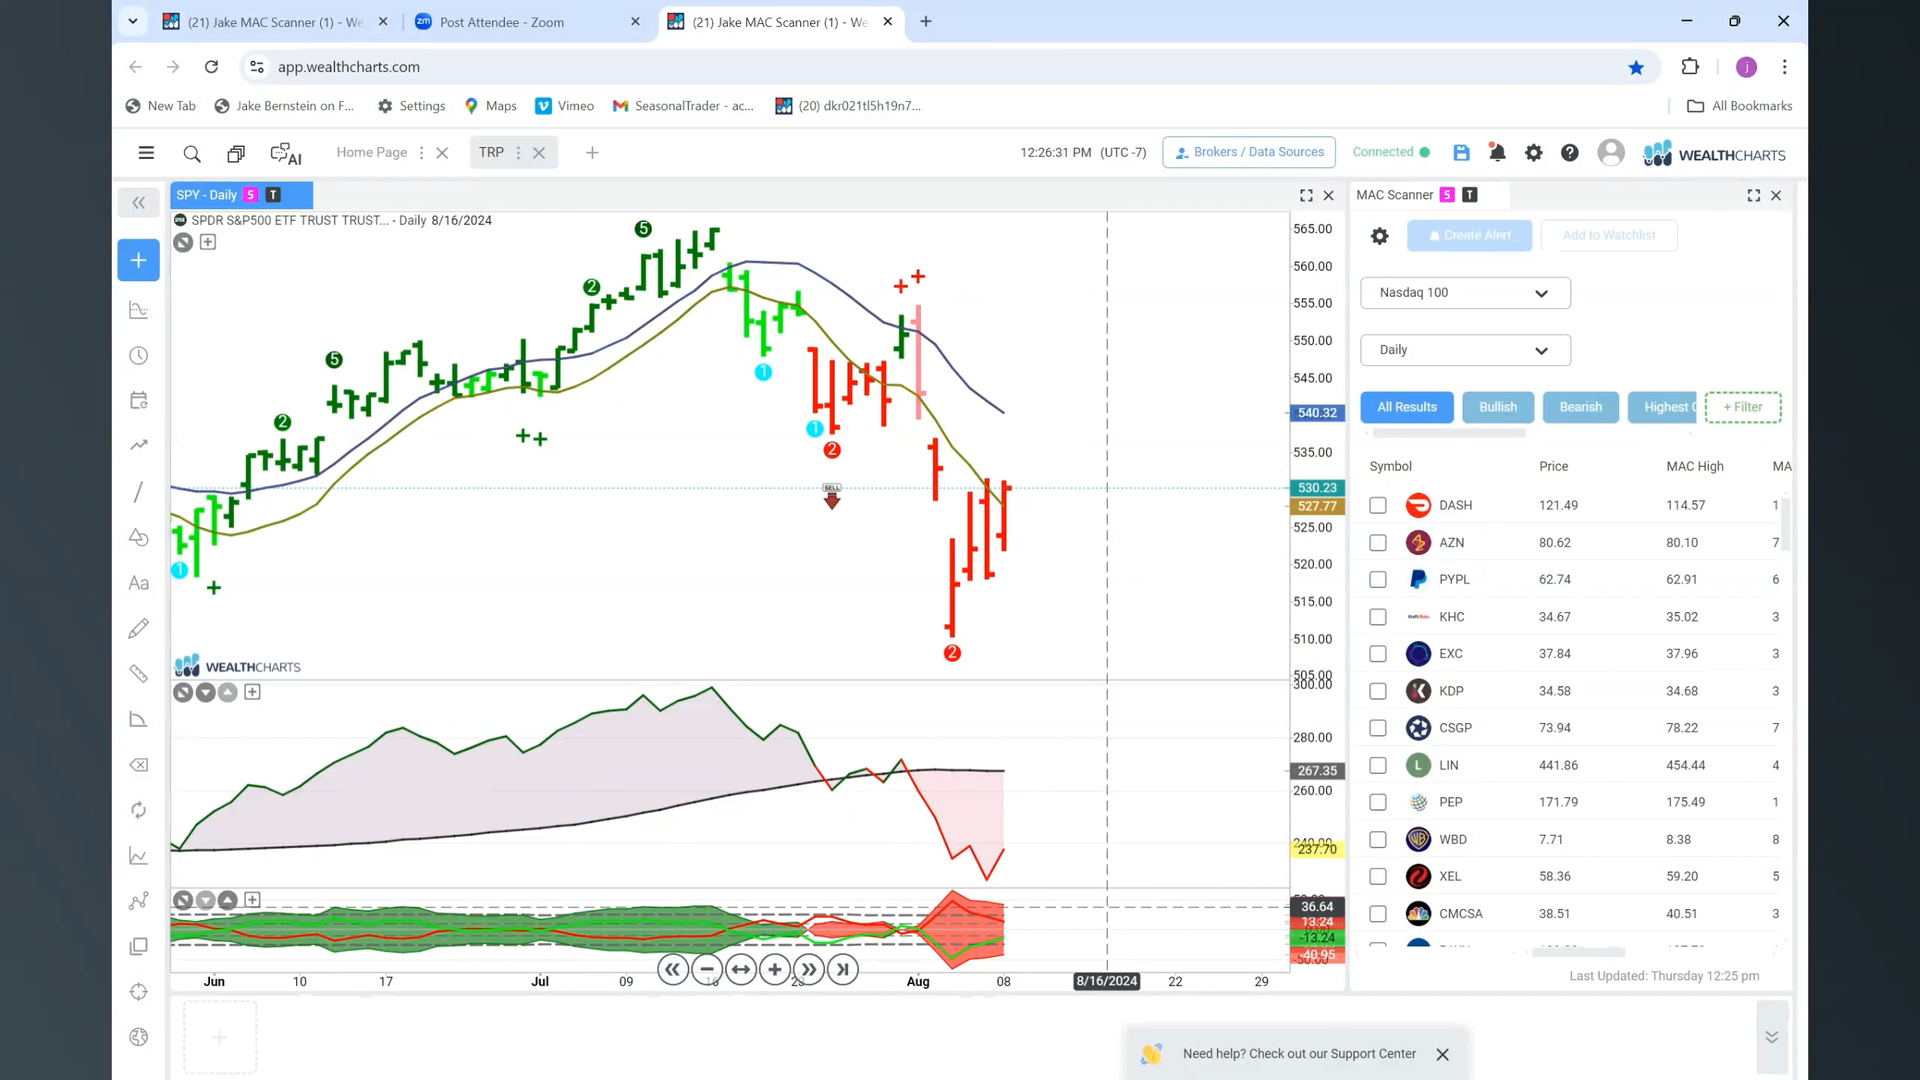Close the SPY chart panel
Viewport: 1920px width, 1080px height.
(1329, 196)
